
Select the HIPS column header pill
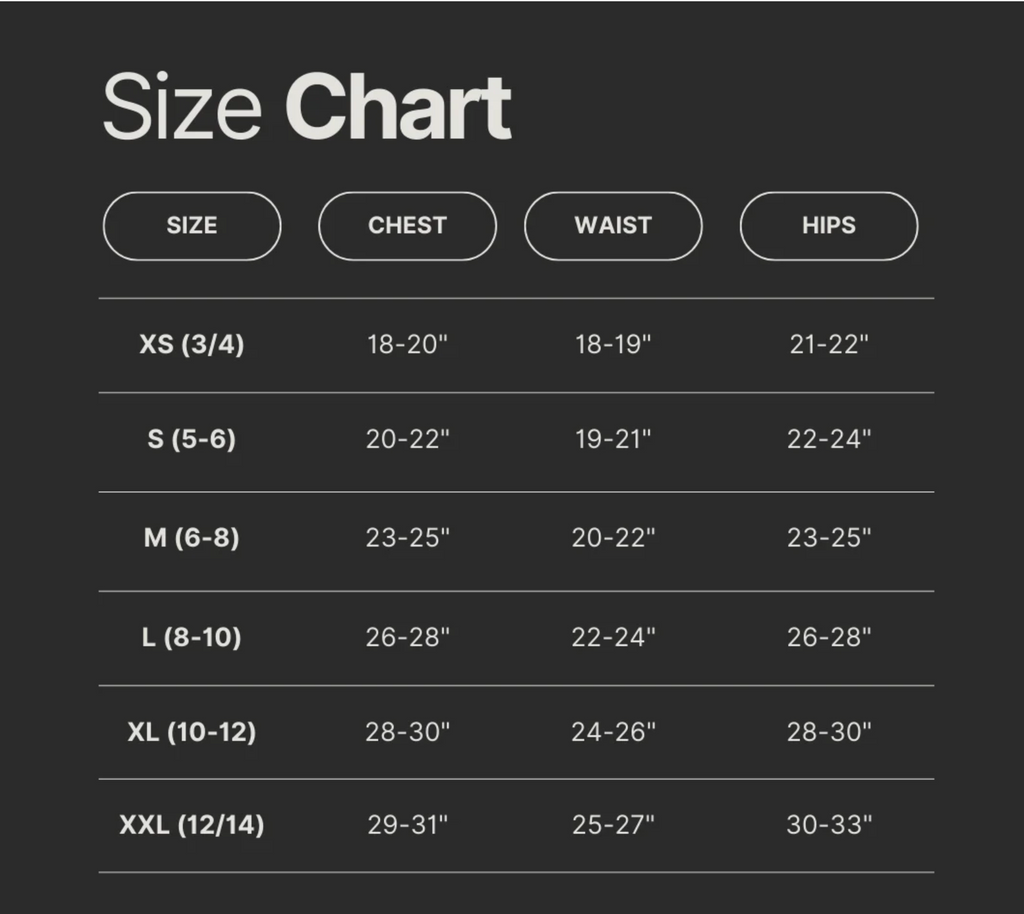click(x=829, y=226)
